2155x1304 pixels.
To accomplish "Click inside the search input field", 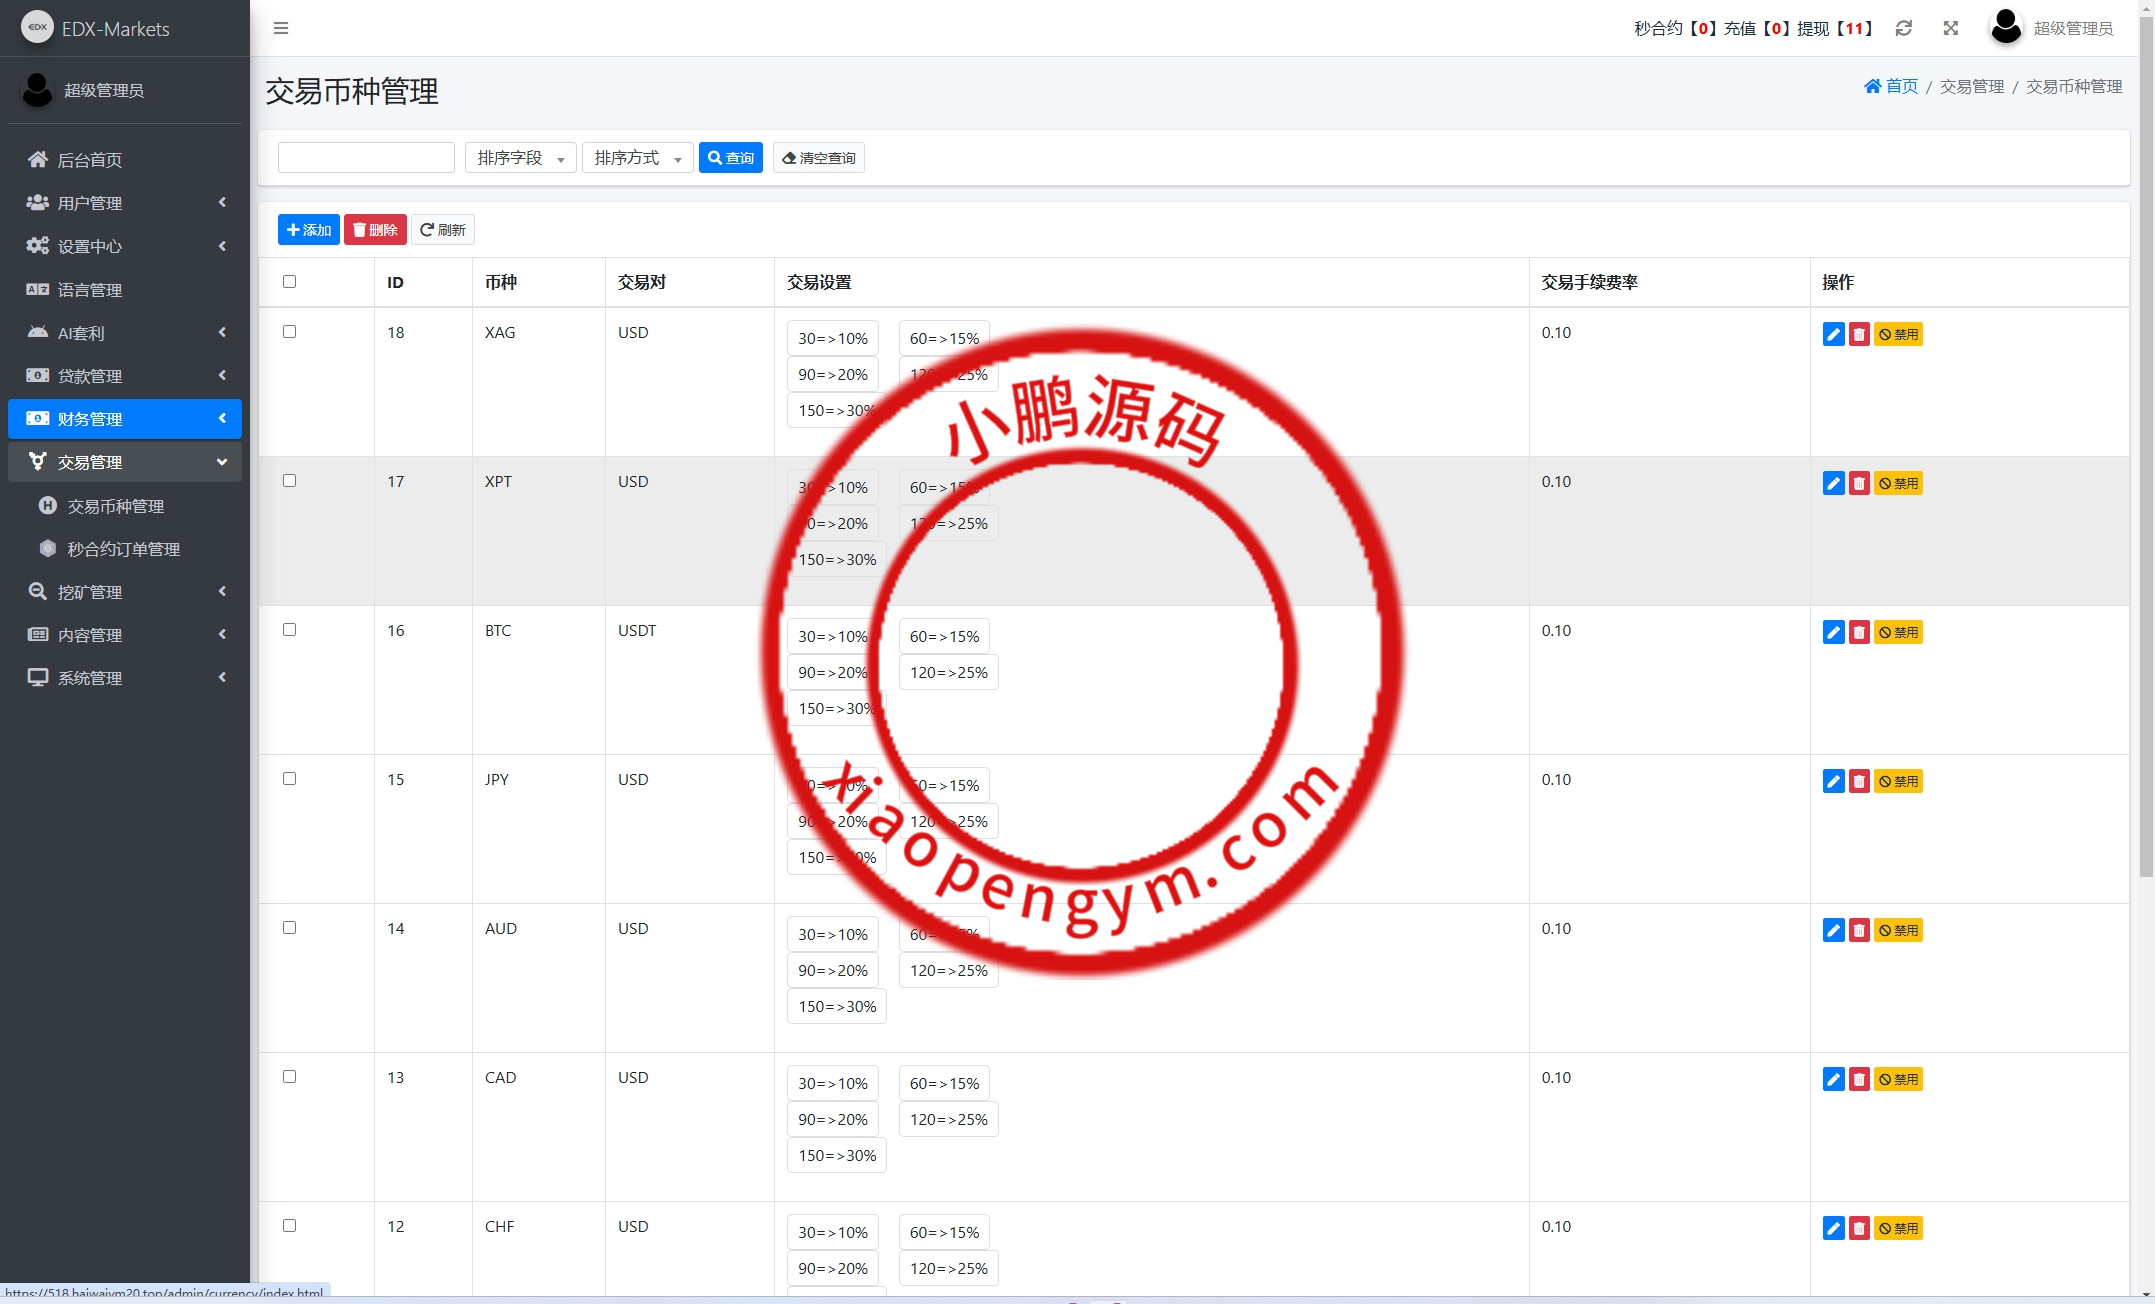I will click(x=366, y=157).
